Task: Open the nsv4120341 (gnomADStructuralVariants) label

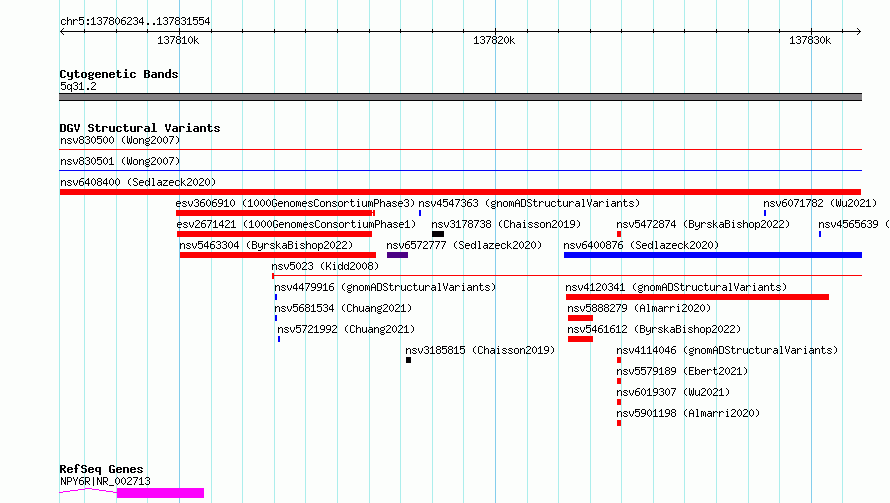Action: pos(677,287)
